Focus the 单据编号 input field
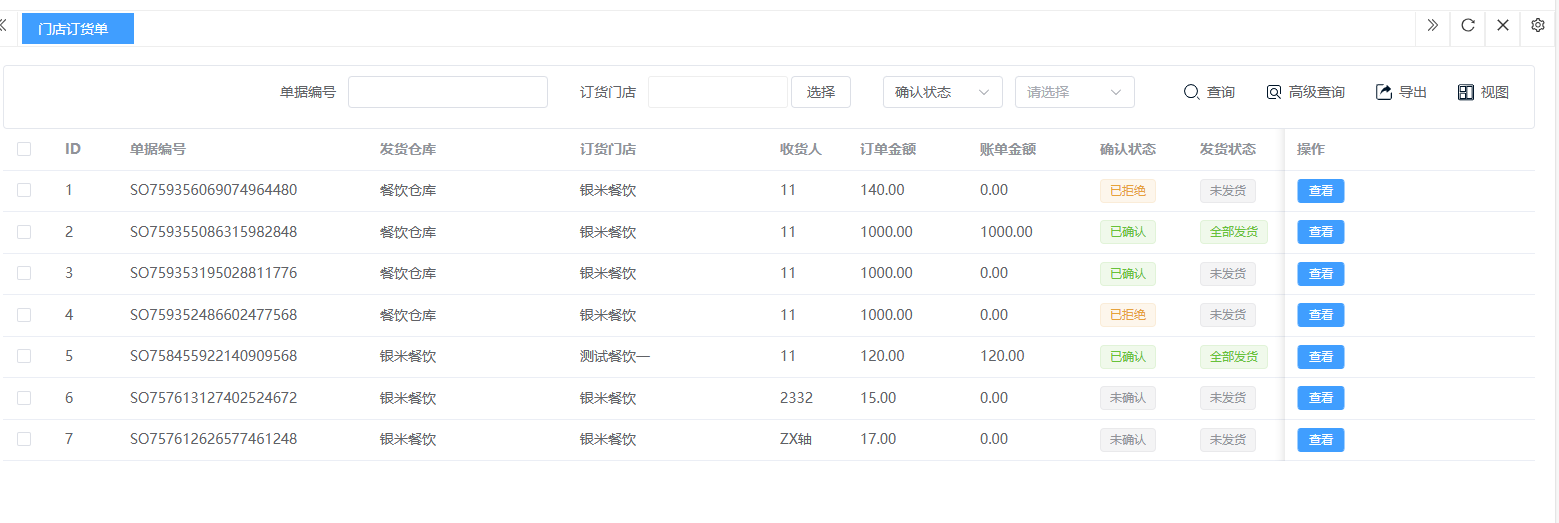 (447, 92)
